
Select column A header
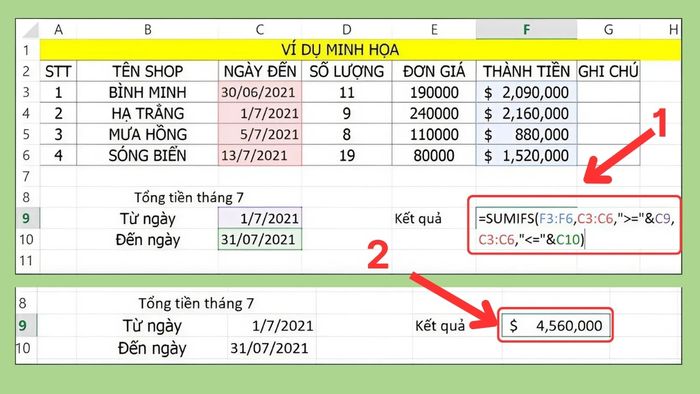point(58,29)
